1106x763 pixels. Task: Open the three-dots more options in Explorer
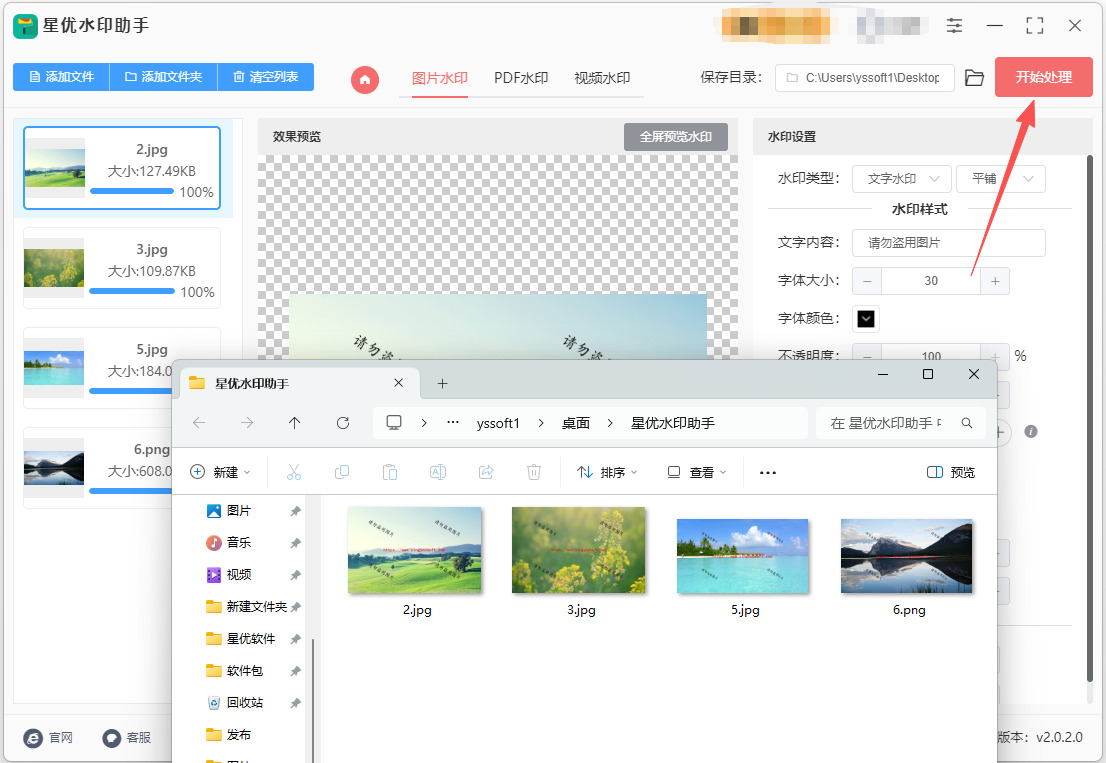pyautogui.click(x=768, y=472)
